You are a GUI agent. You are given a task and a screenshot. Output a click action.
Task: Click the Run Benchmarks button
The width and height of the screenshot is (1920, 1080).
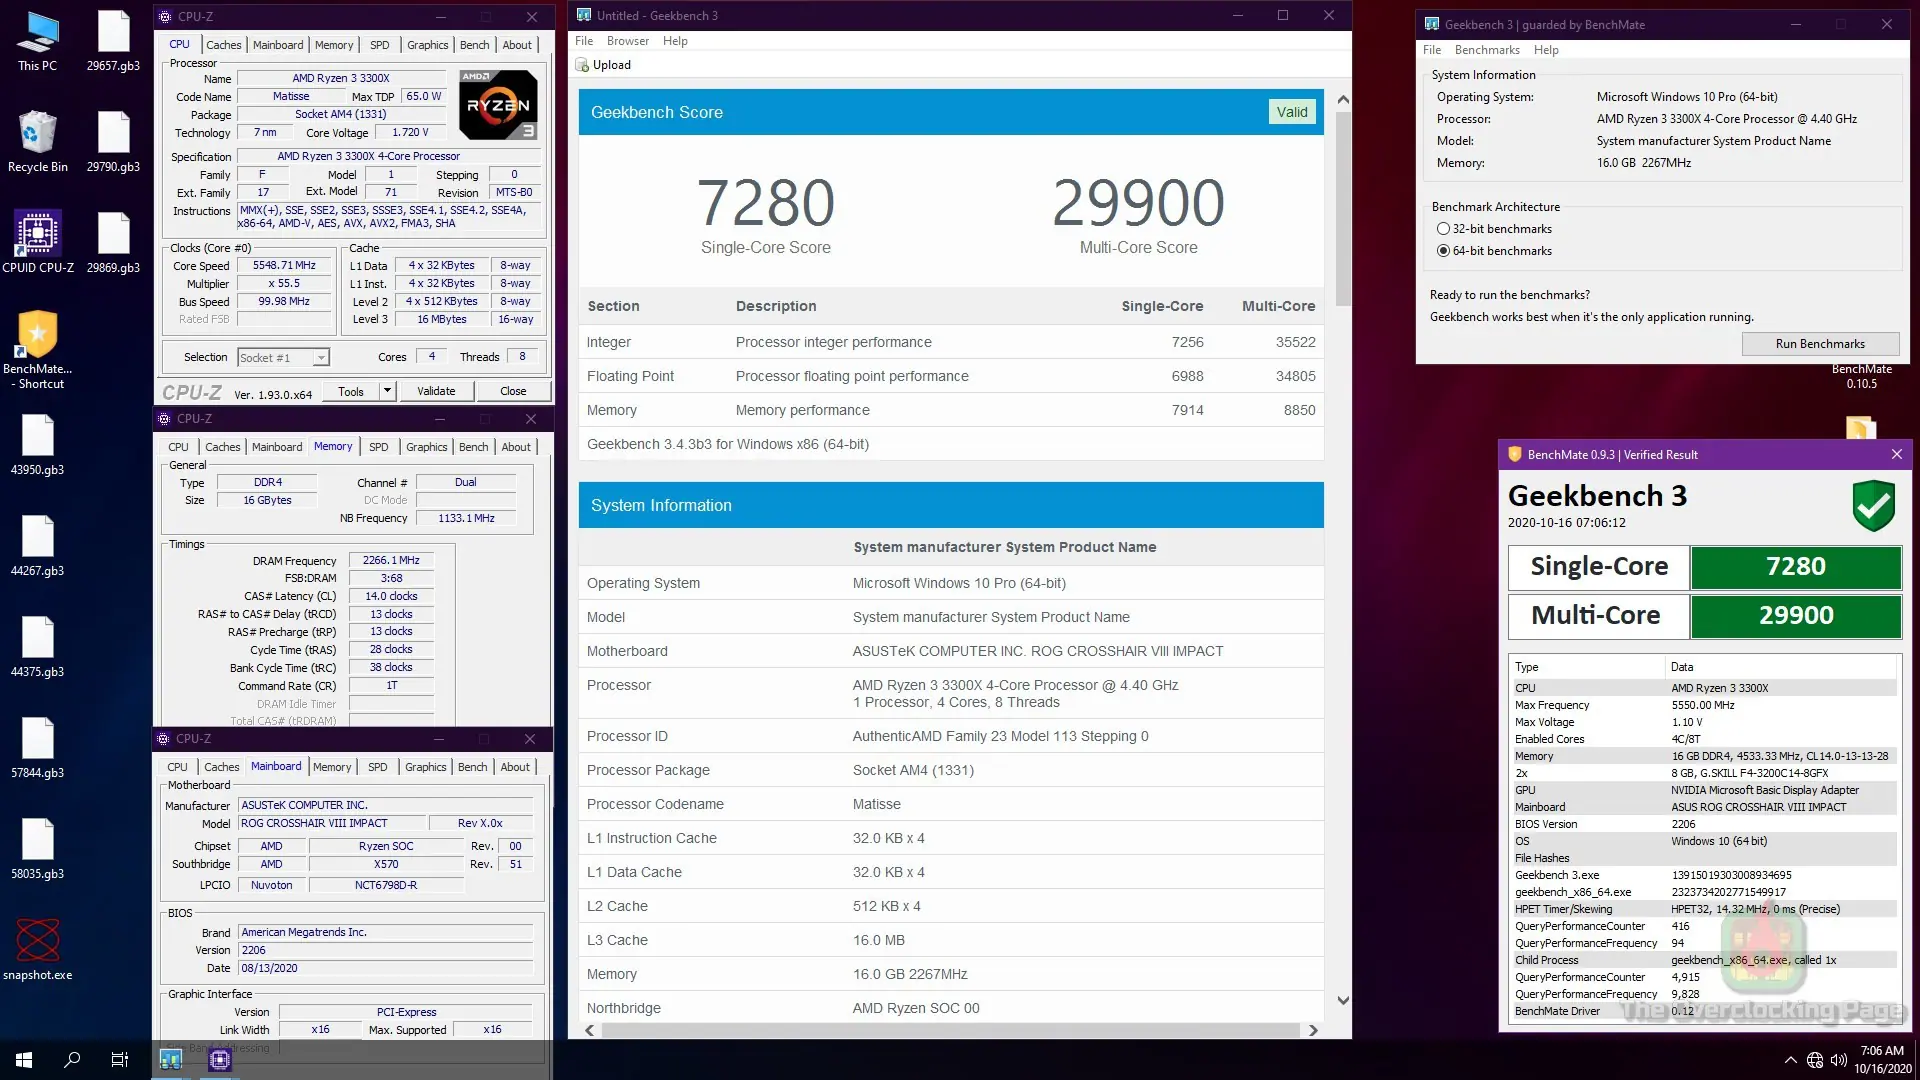(1820, 344)
